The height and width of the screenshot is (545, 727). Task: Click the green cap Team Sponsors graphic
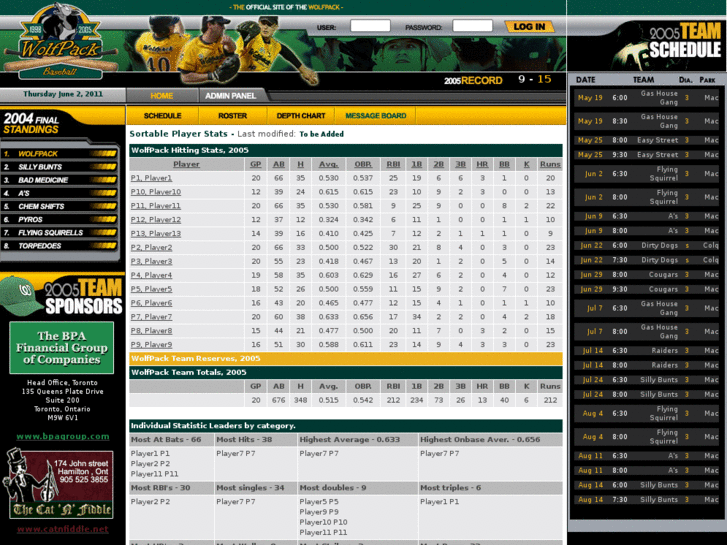[x=62, y=295]
